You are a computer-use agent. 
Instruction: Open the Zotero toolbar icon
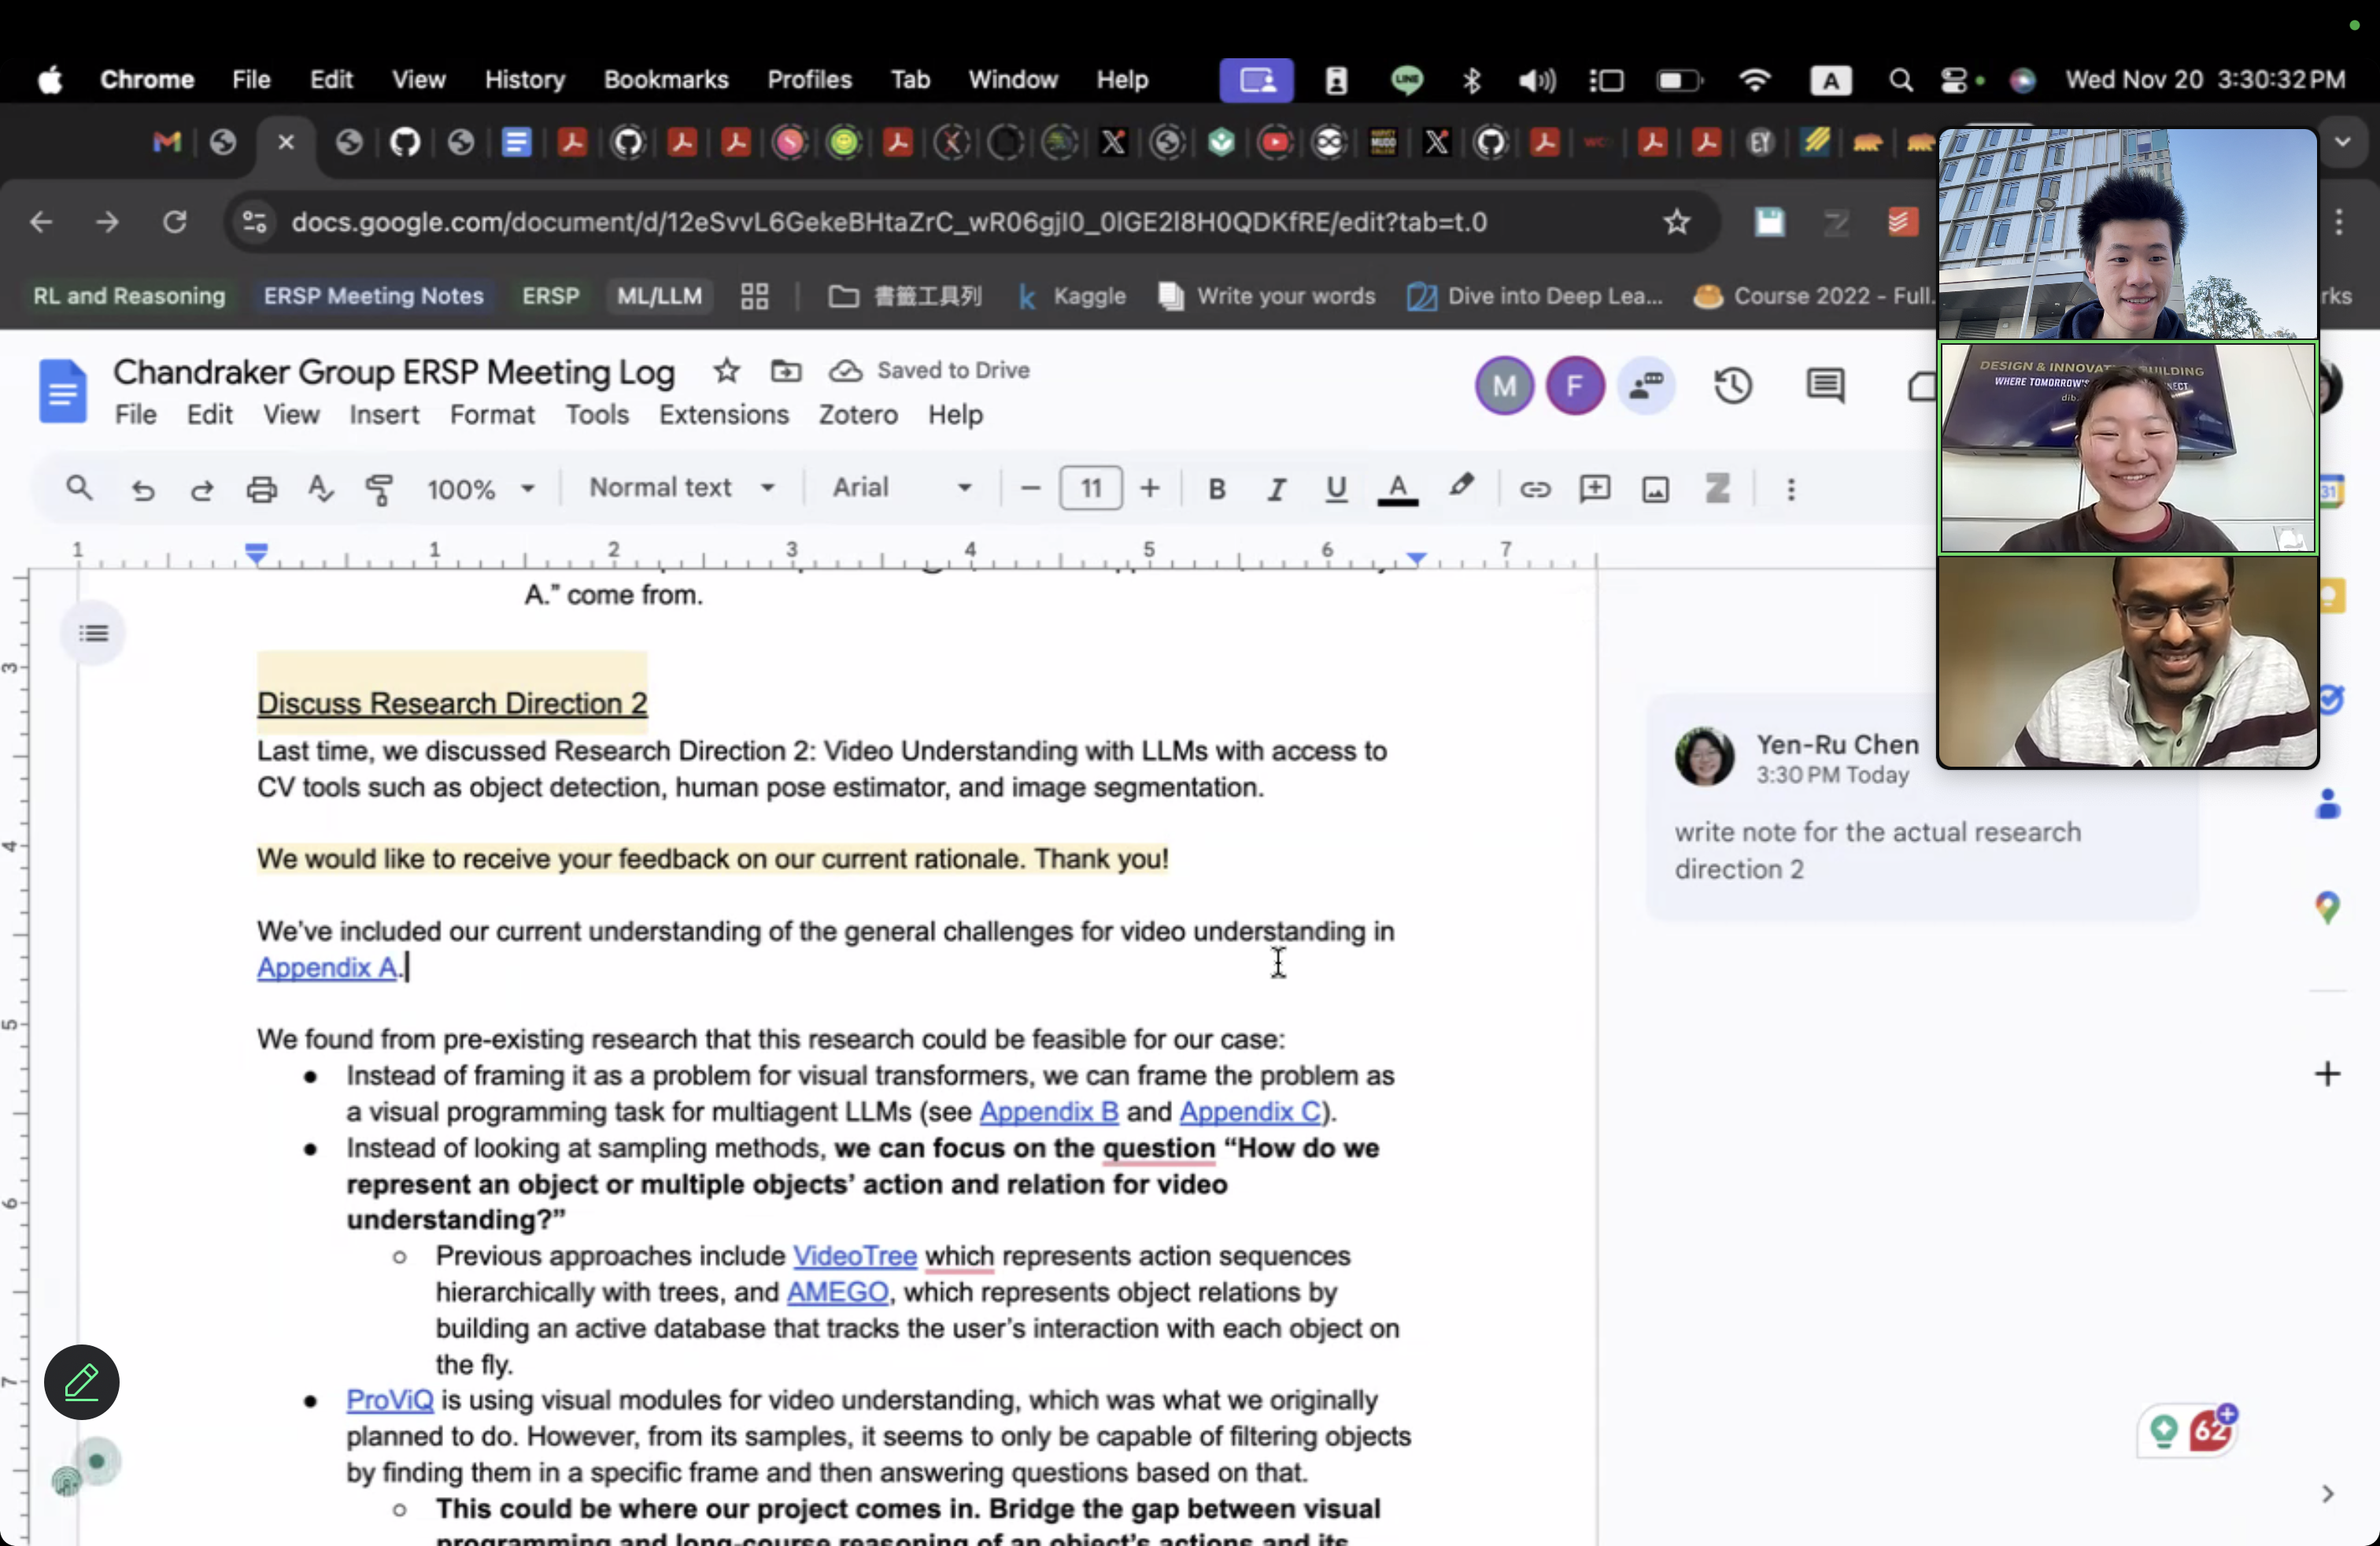pos(1718,489)
